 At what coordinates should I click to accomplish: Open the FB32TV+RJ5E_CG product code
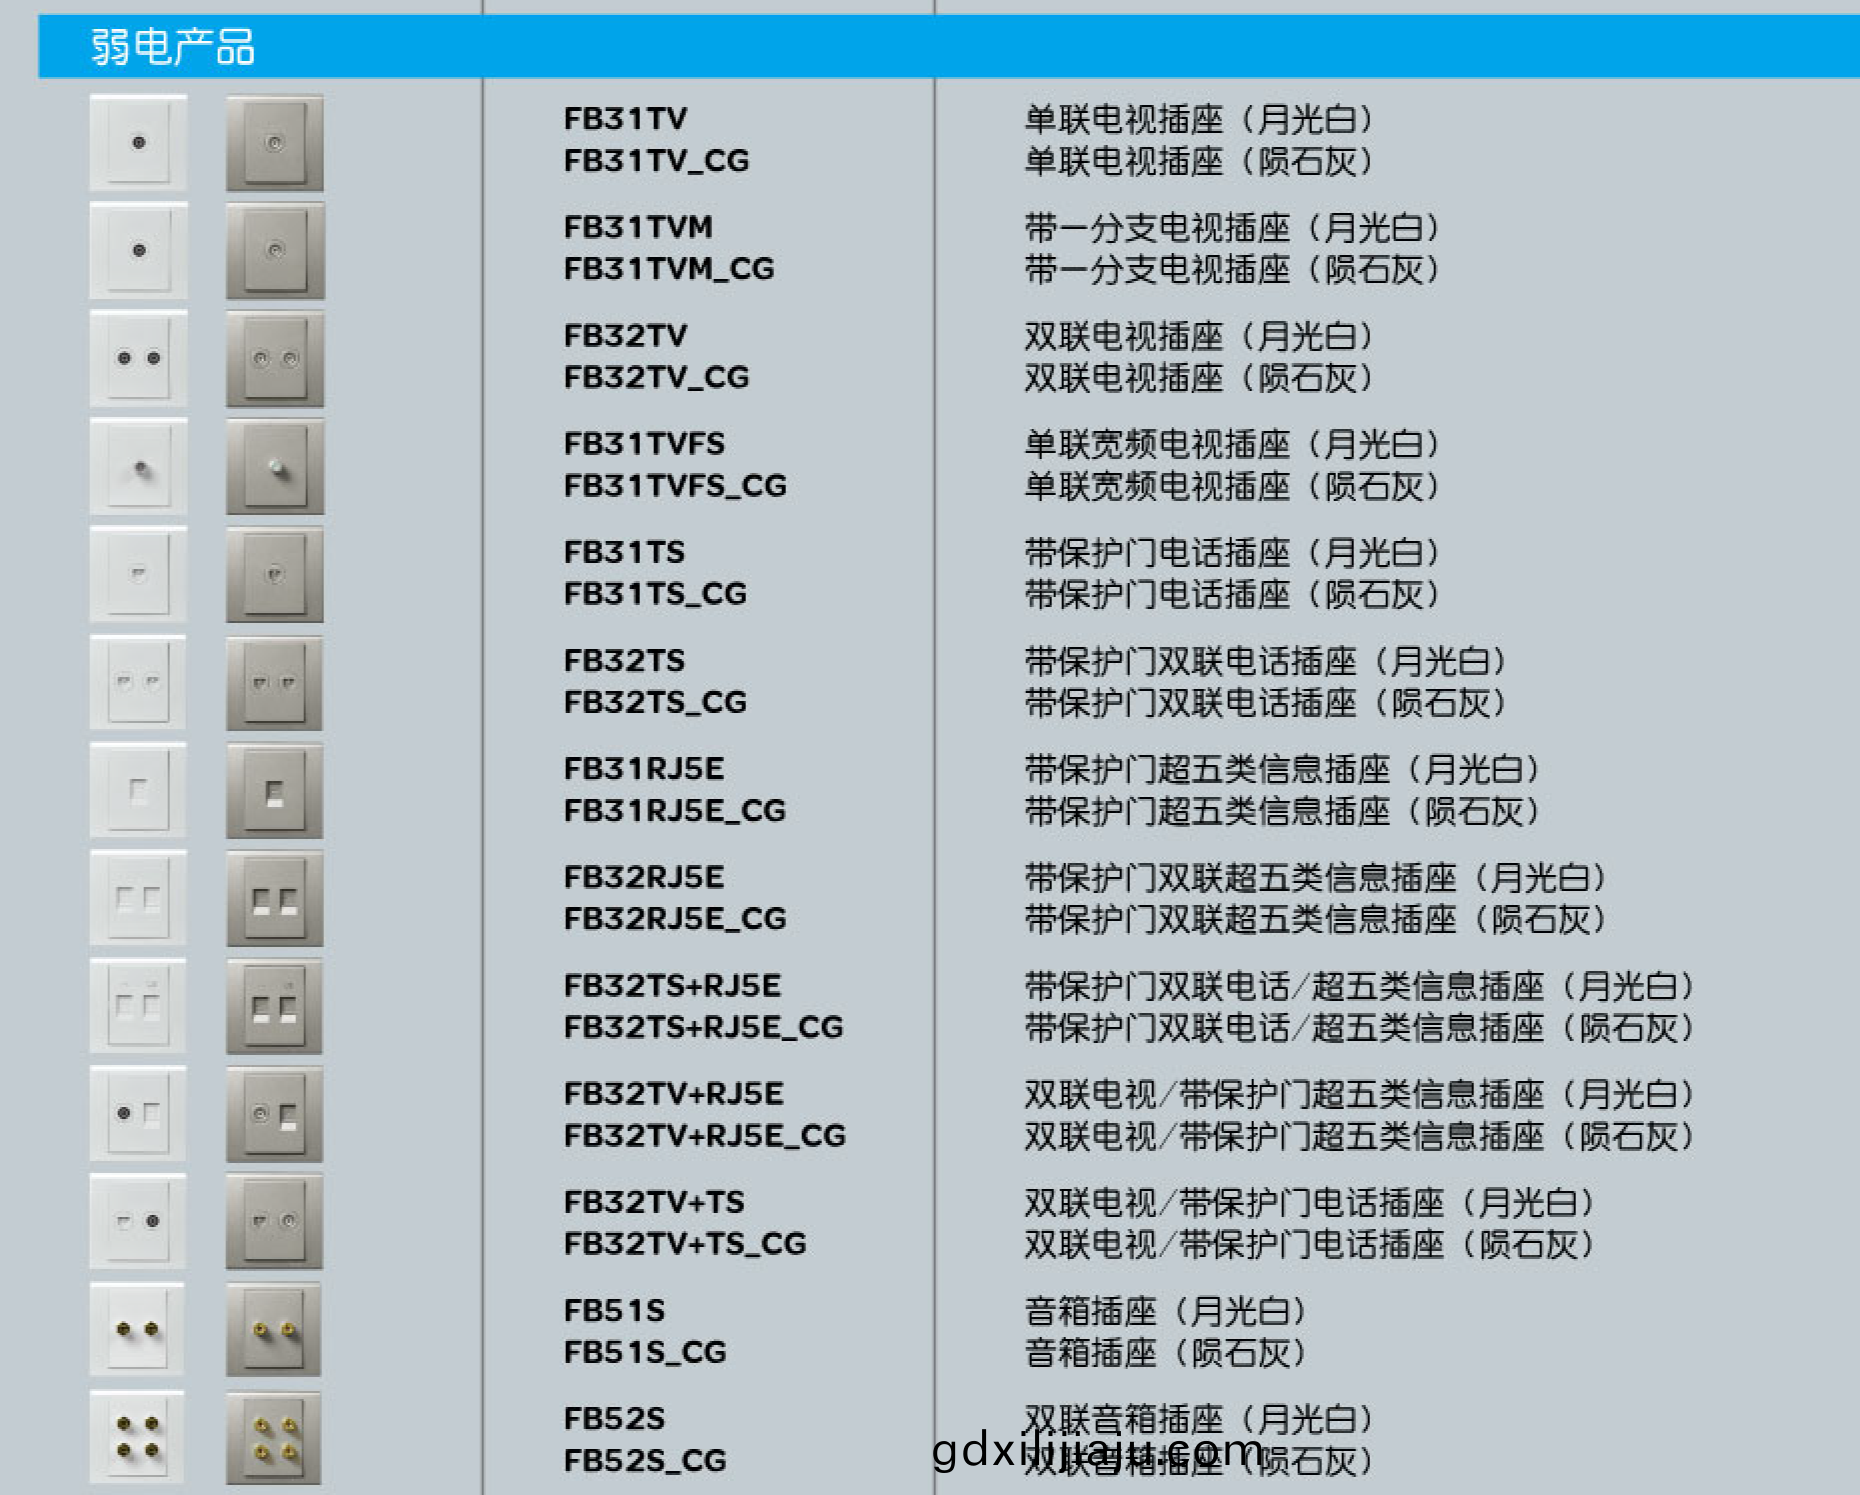[x=705, y=1136]
